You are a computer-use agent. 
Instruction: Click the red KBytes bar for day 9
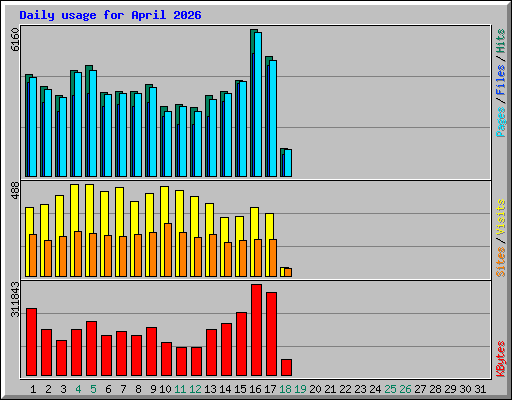pyautogui.click(x=151, y=351)
